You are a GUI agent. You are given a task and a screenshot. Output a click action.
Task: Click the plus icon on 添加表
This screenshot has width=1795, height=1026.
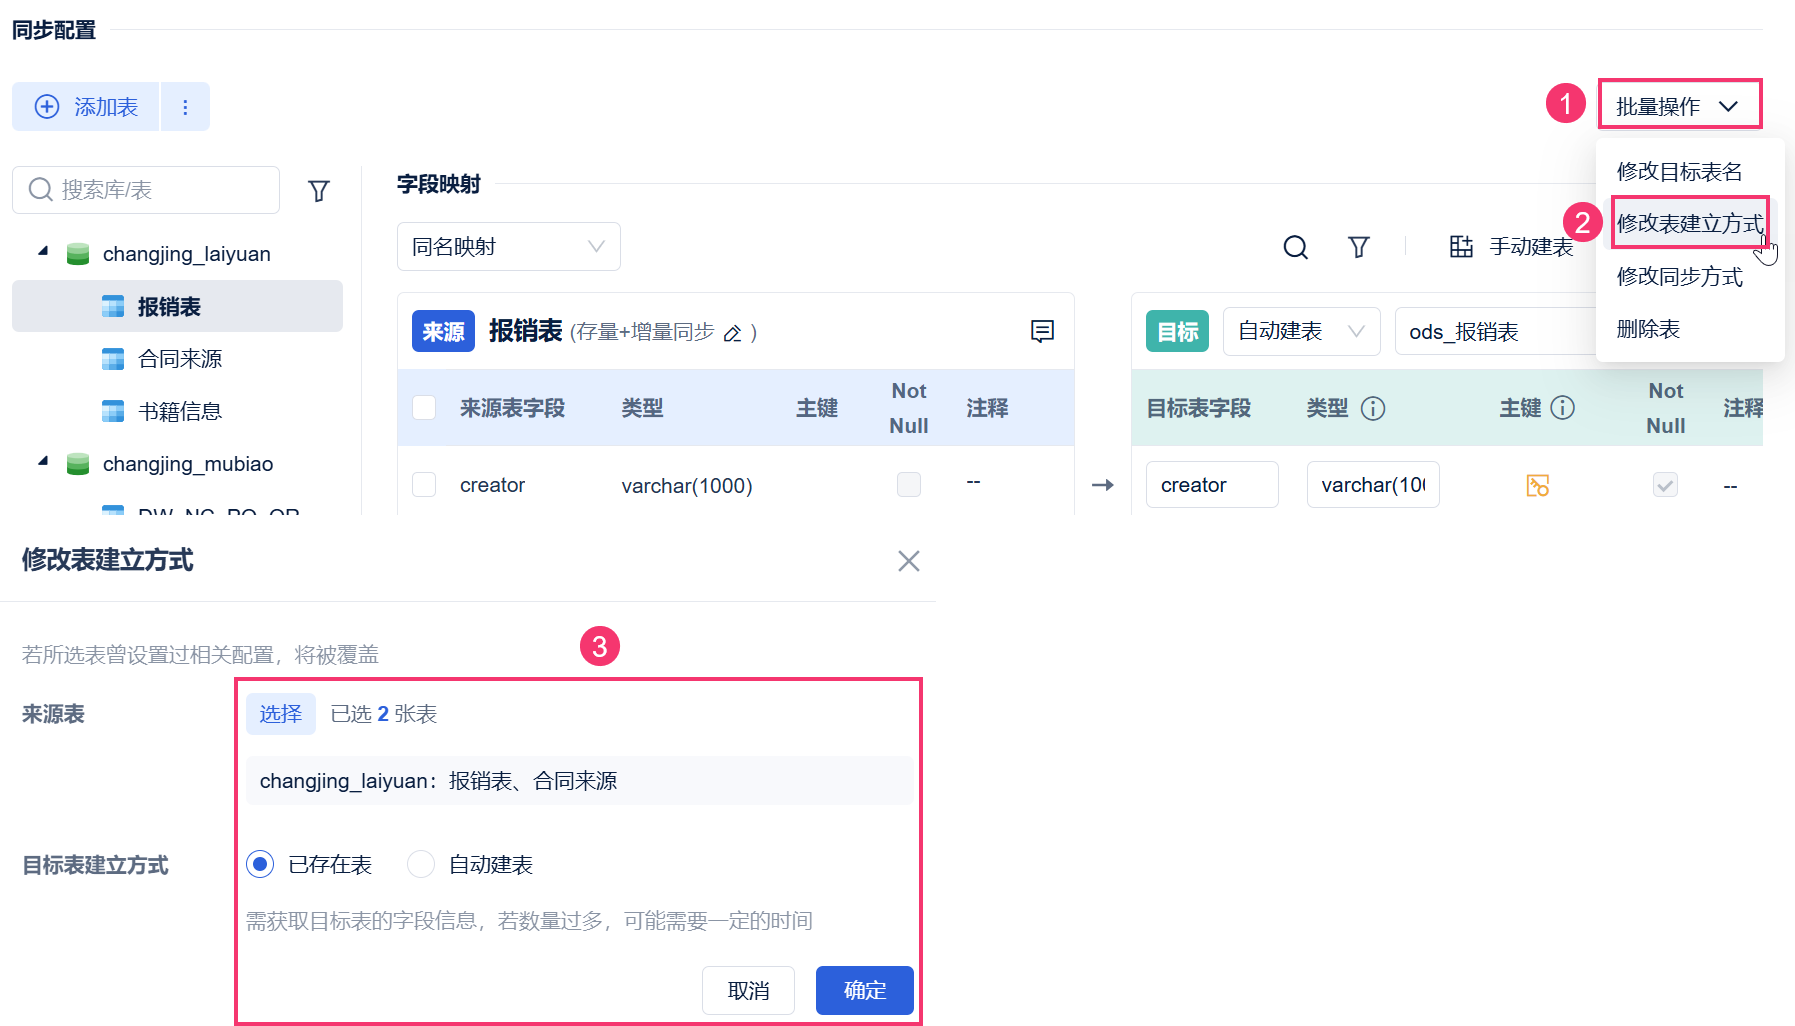(x=47, y=107)
